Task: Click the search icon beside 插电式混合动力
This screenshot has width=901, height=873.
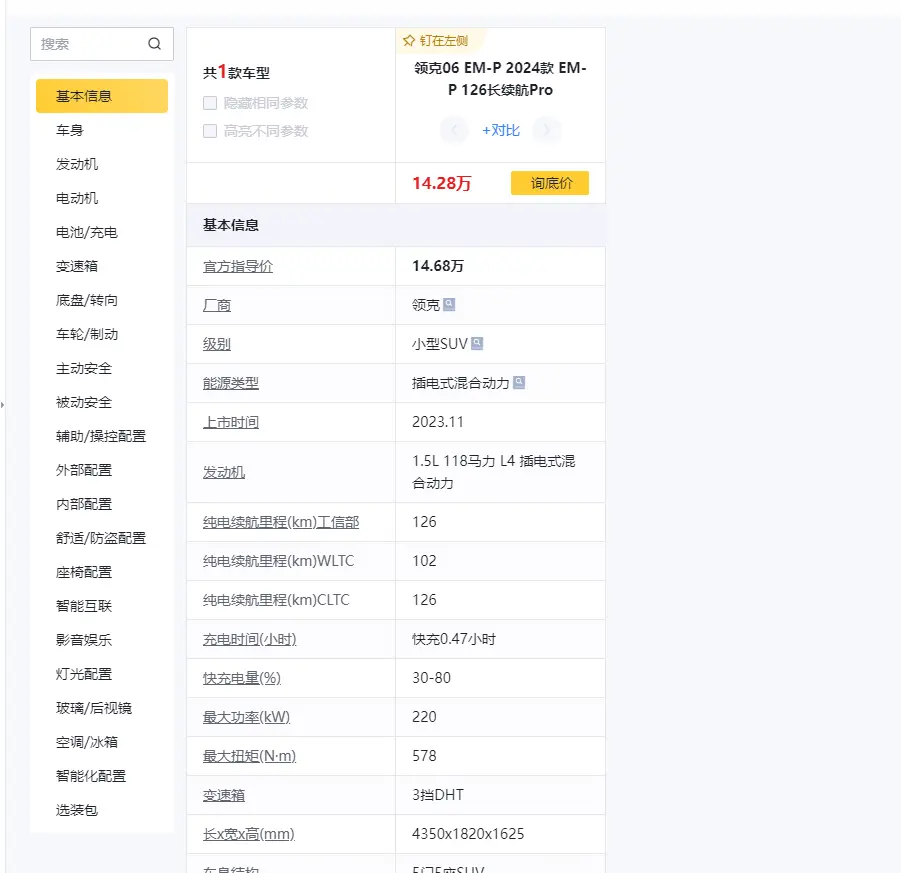Action: pyautogui.click(x=519, y=383)
